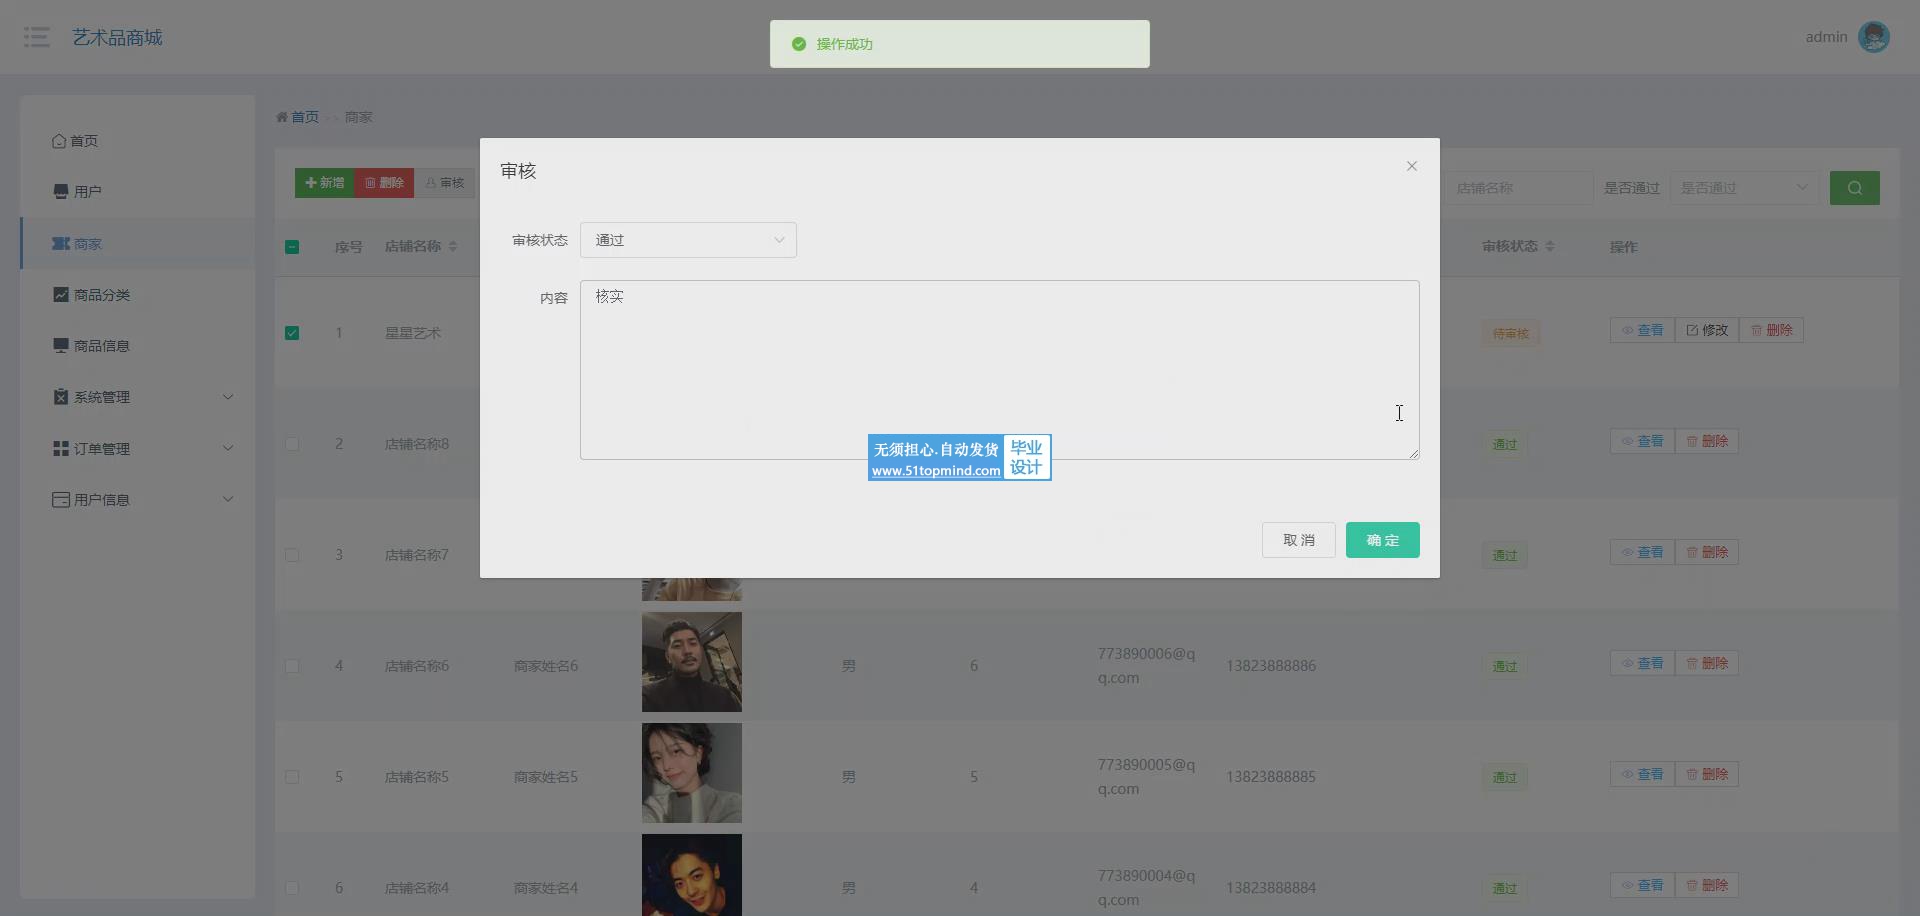Viewport: 1920px width, 916px height.
Task: Click the 审核 toolbar button
Action: coord(445,183)
